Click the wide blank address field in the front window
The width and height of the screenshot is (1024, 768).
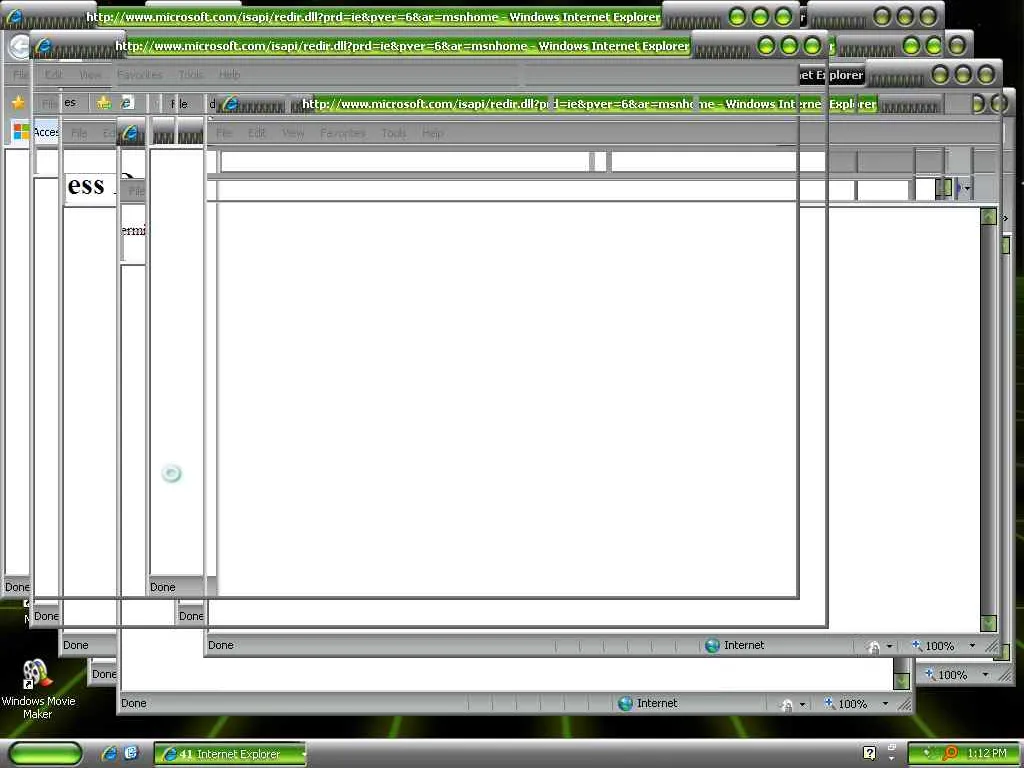click(405, 161)
